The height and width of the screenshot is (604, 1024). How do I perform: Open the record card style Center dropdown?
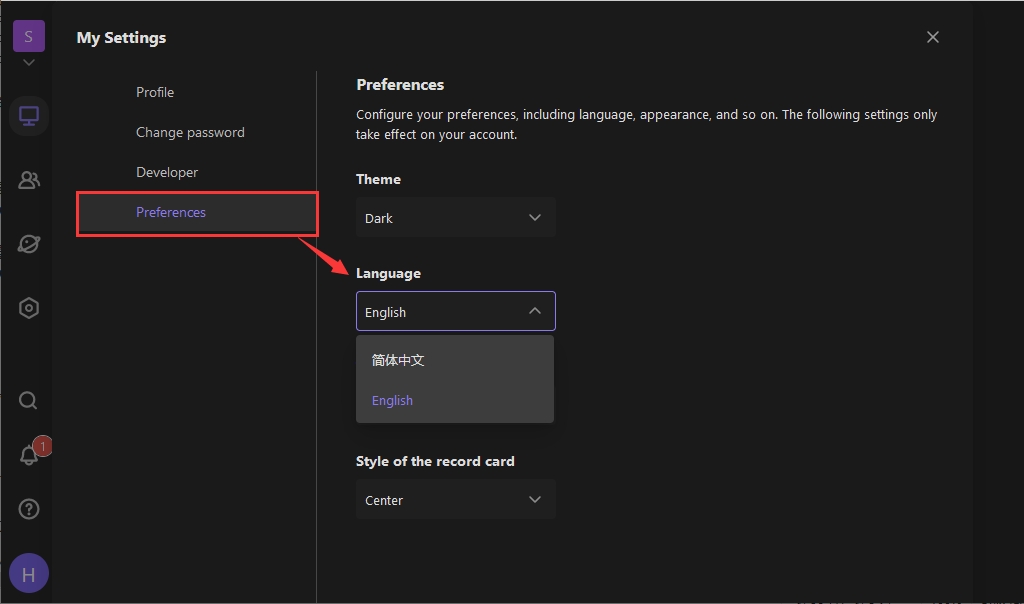click(455, 500)
